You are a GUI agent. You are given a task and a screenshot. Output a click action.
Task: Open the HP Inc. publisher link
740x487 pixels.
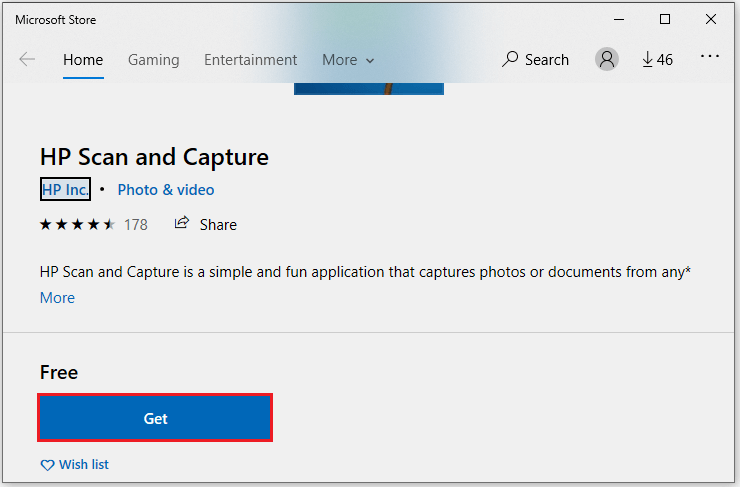pos(65,189)
